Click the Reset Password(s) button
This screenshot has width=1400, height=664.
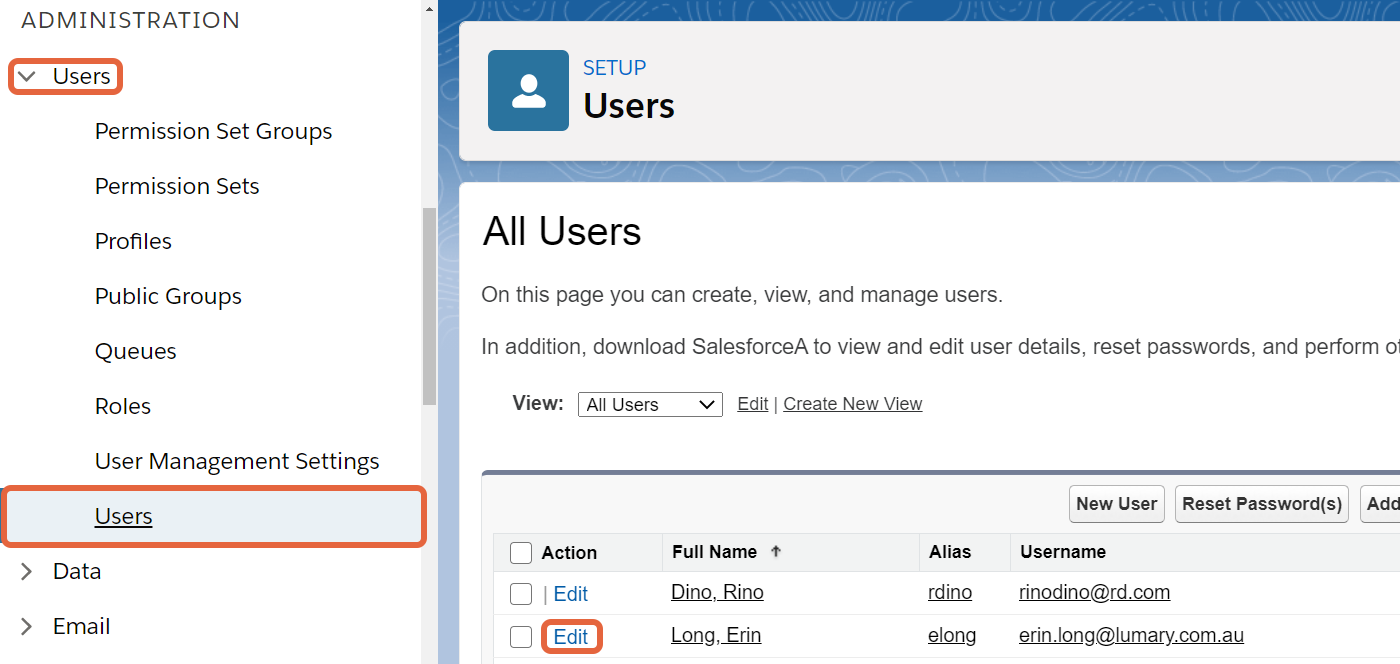pos(1262,504)
